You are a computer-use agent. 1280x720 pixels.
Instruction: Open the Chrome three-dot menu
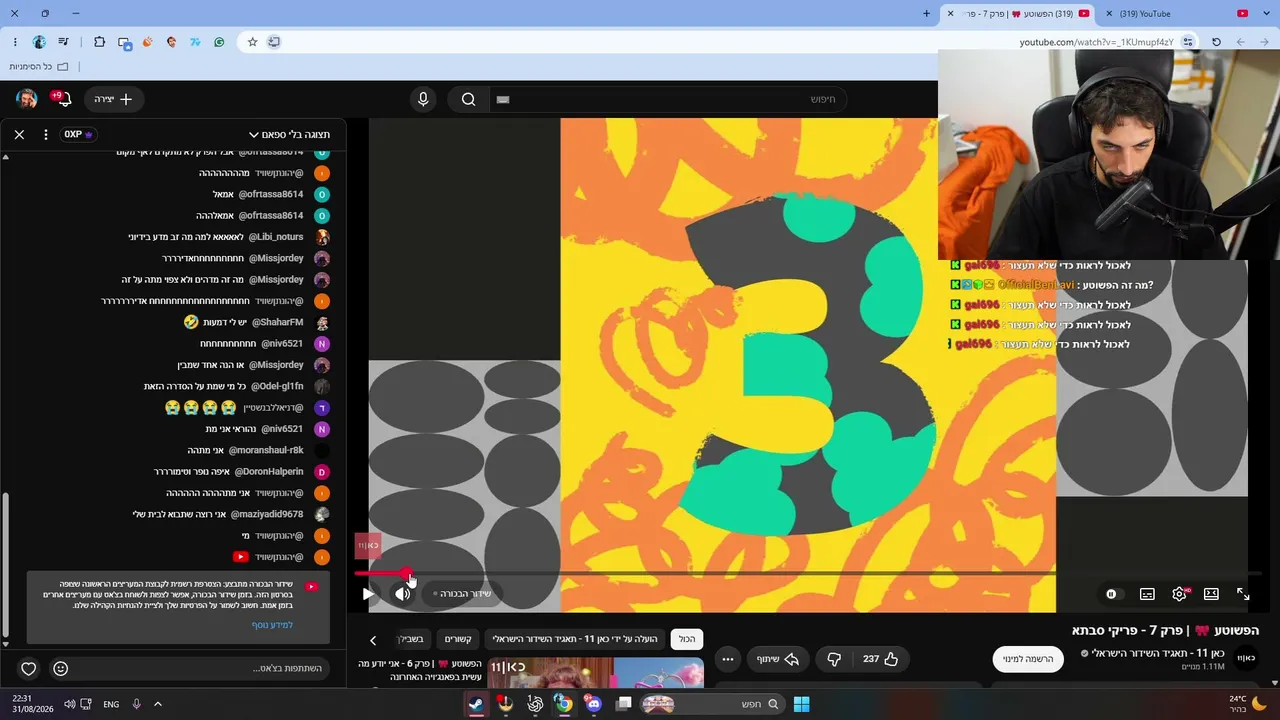point(15,42)
